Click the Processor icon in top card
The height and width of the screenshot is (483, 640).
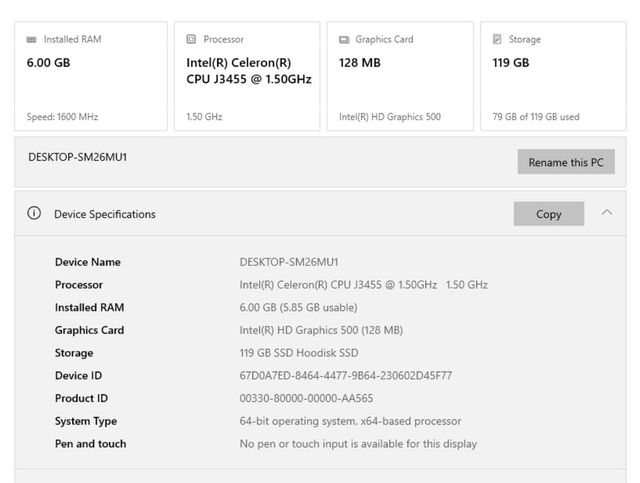[x=191, y=40]
